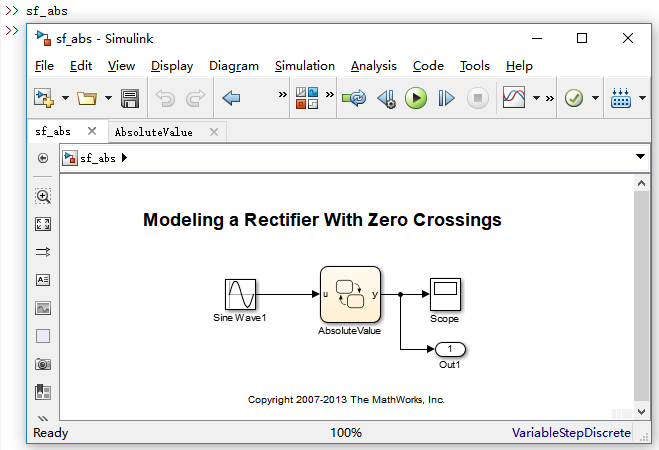Select the Area rectangle tool
The image size is (659, 450).
point(43,336)
